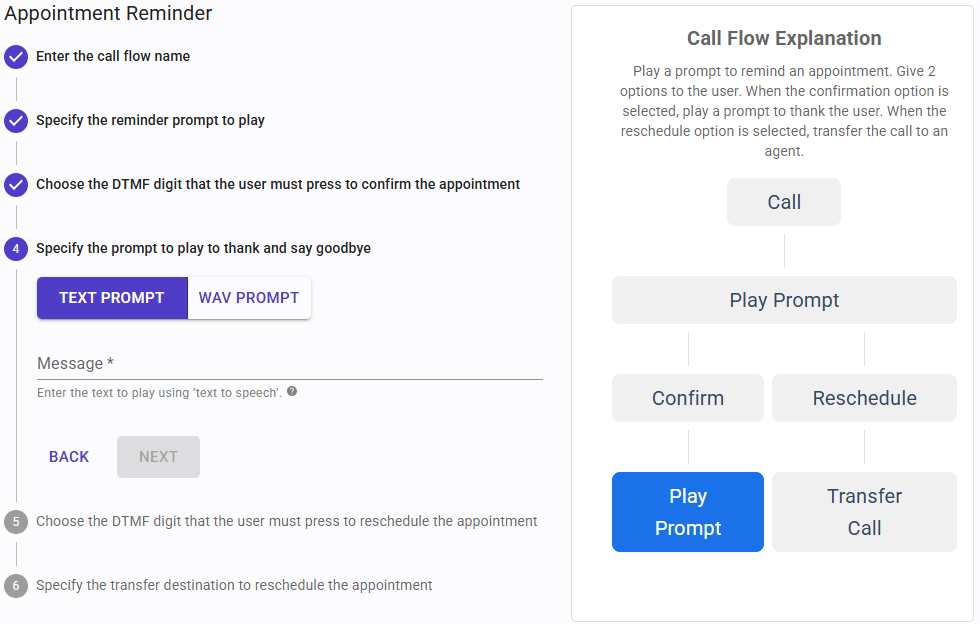980x624 pixels.
Task: Switch to the WAV PROMPT option
Action: (249, 298)
